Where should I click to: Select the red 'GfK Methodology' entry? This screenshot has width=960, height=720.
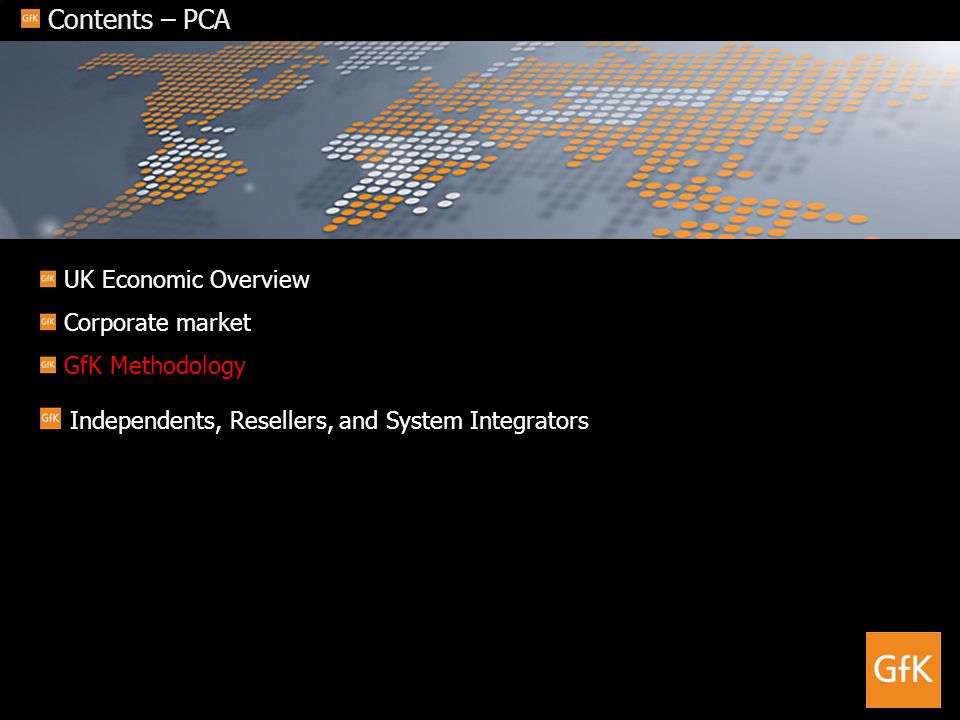coord(154,366)
